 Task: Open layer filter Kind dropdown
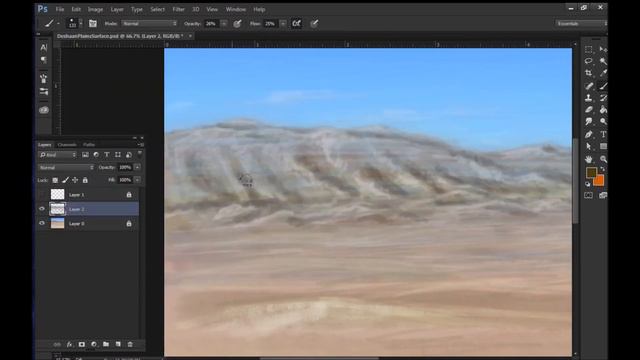tap(58, 155)
